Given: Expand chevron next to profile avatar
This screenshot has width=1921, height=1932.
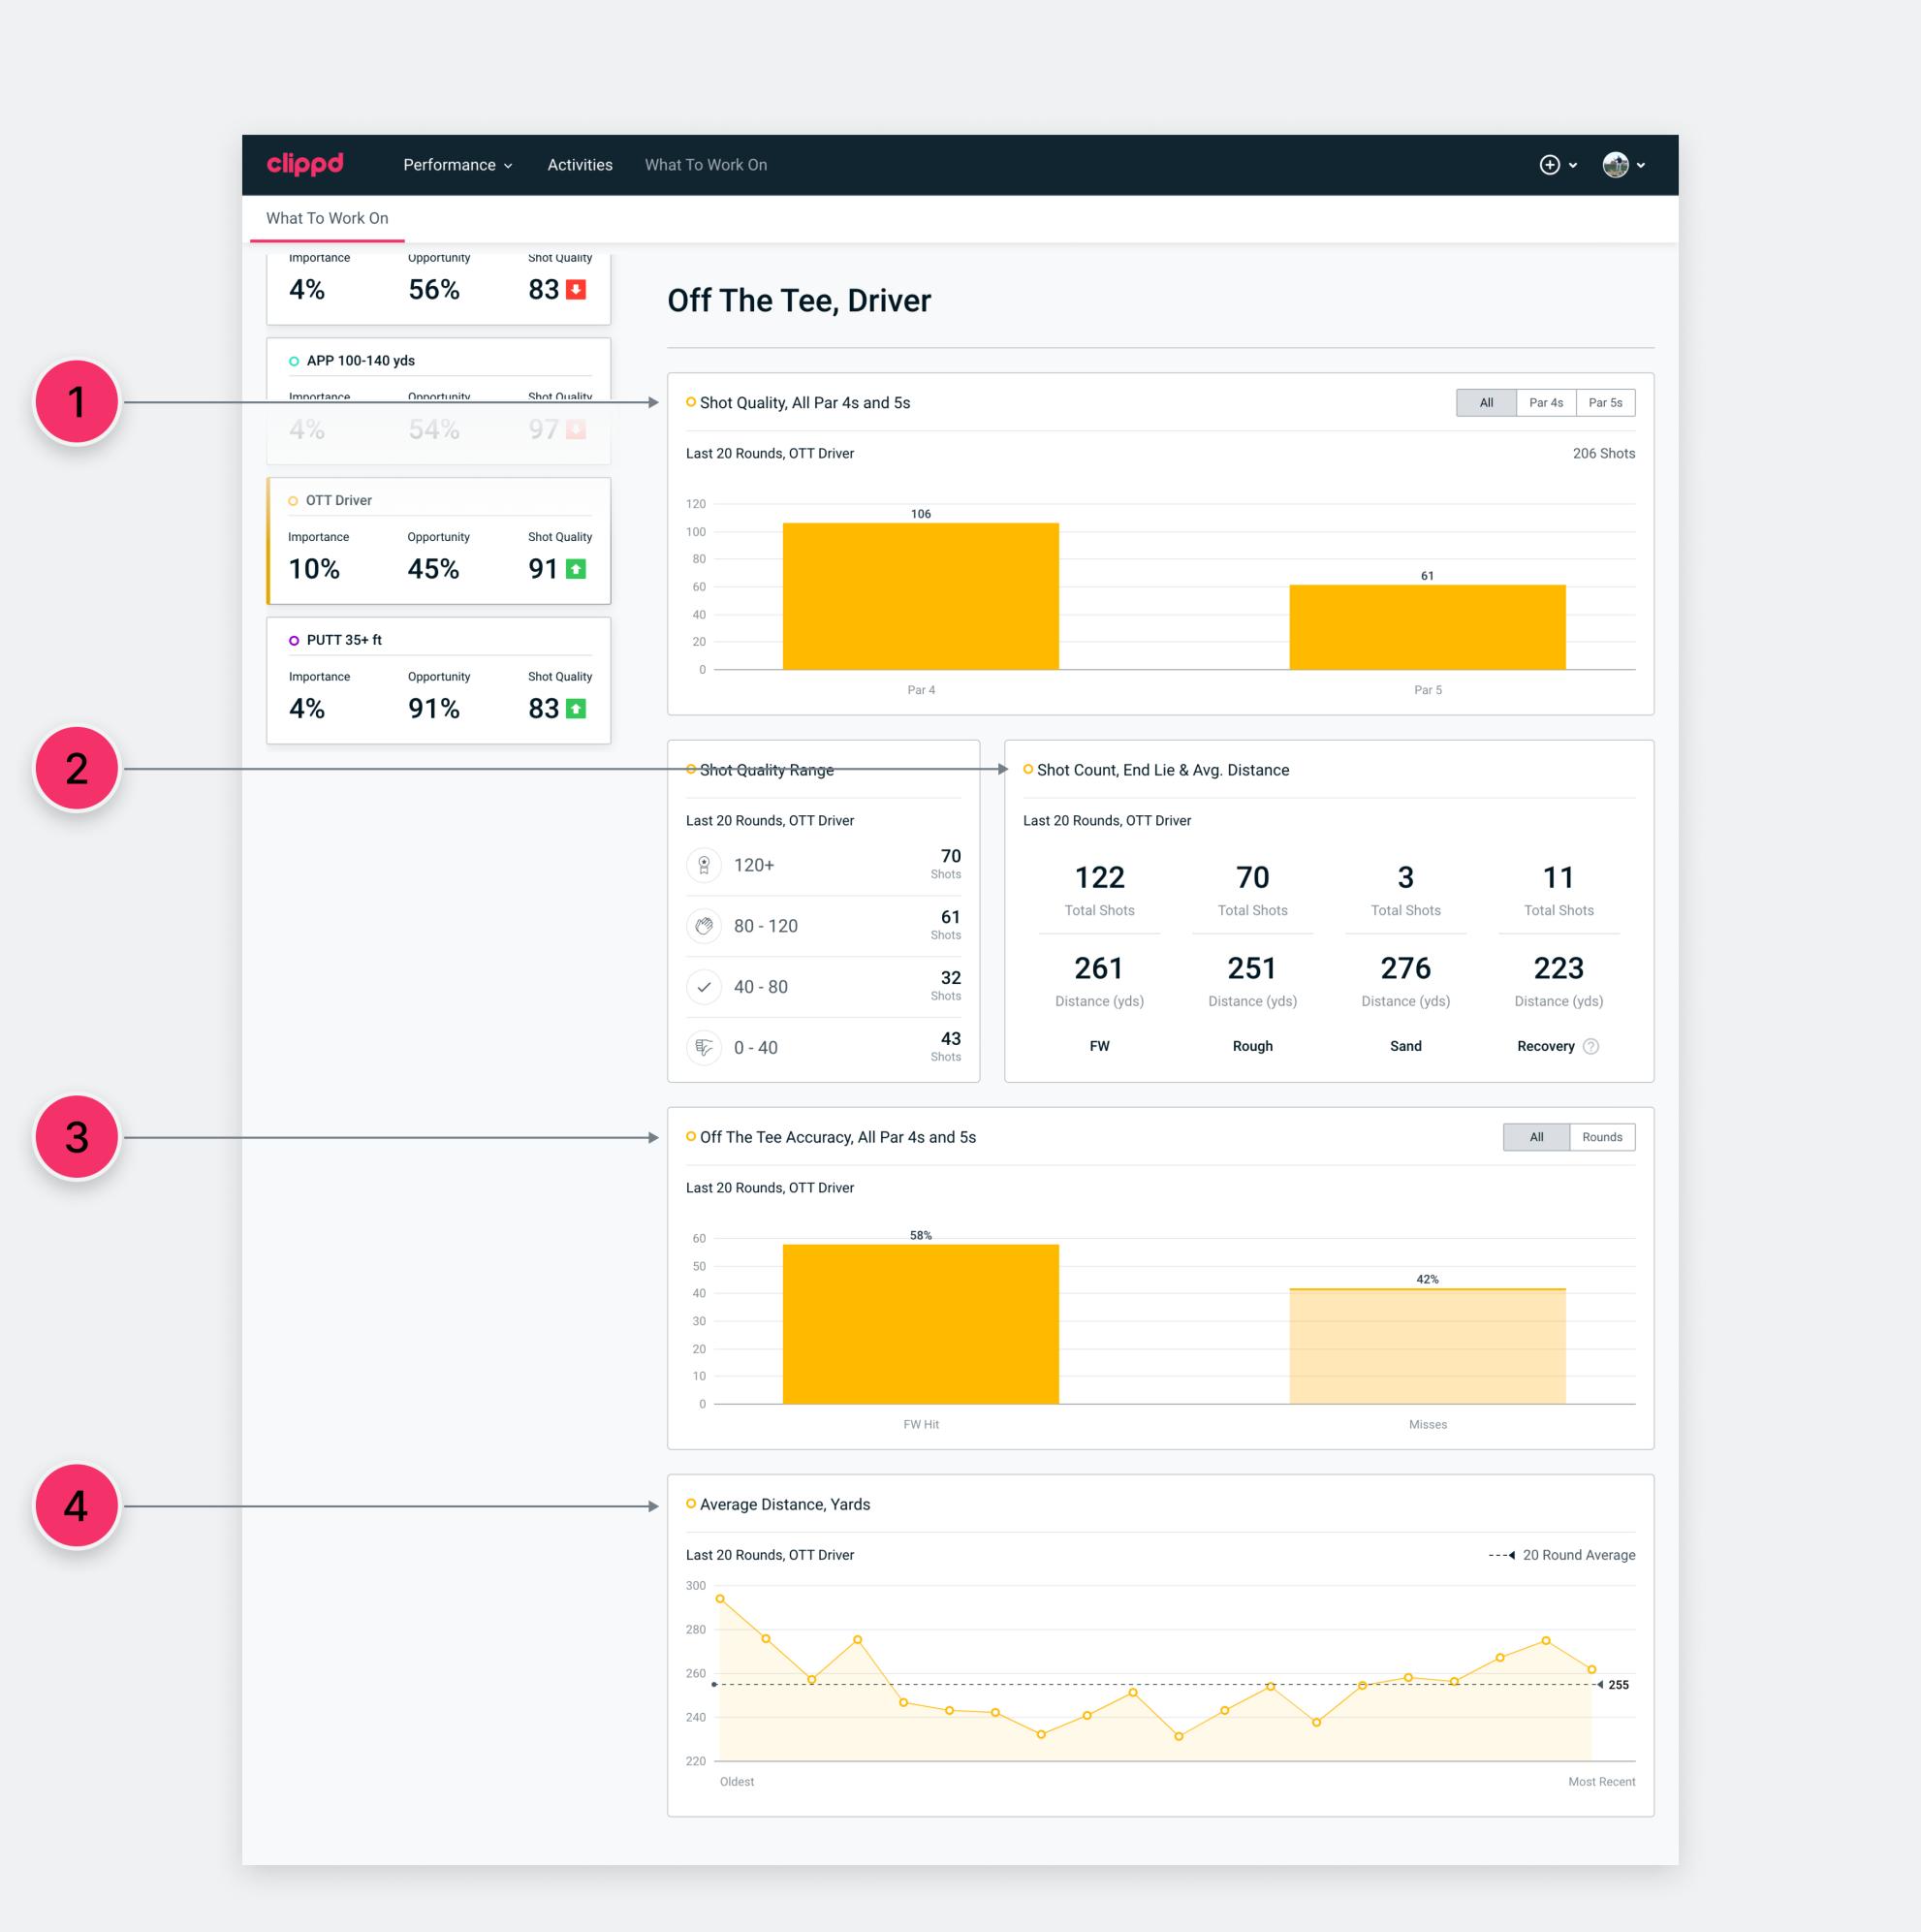Looking at the screenshot, I should click(x=1641, y=166).
